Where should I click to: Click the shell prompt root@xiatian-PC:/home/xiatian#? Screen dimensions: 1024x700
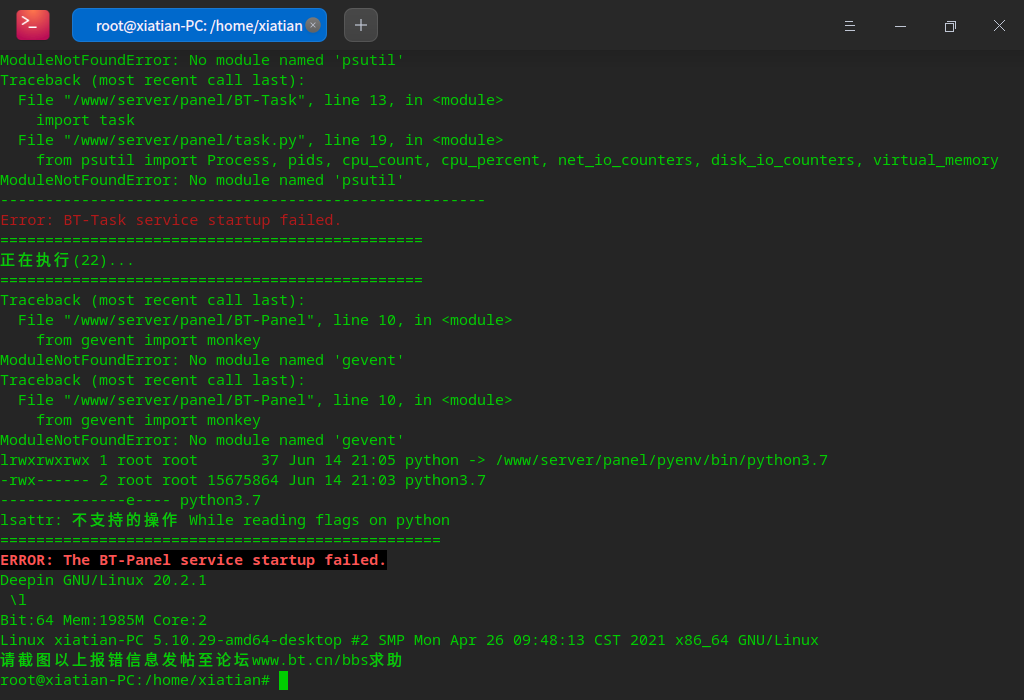[x=135, y=680]
